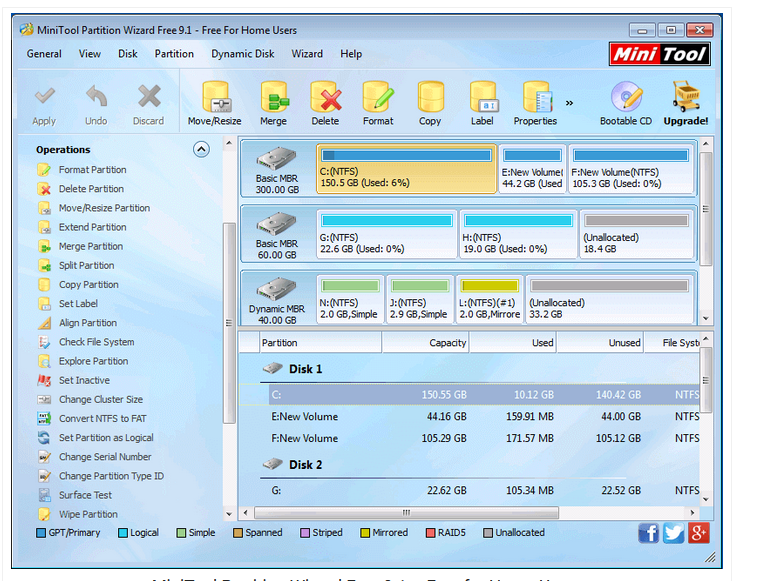Open the Dynamic Disk menu
Image resolution: width=763 pixels, height=581 pixels.
tap(243, 54)
